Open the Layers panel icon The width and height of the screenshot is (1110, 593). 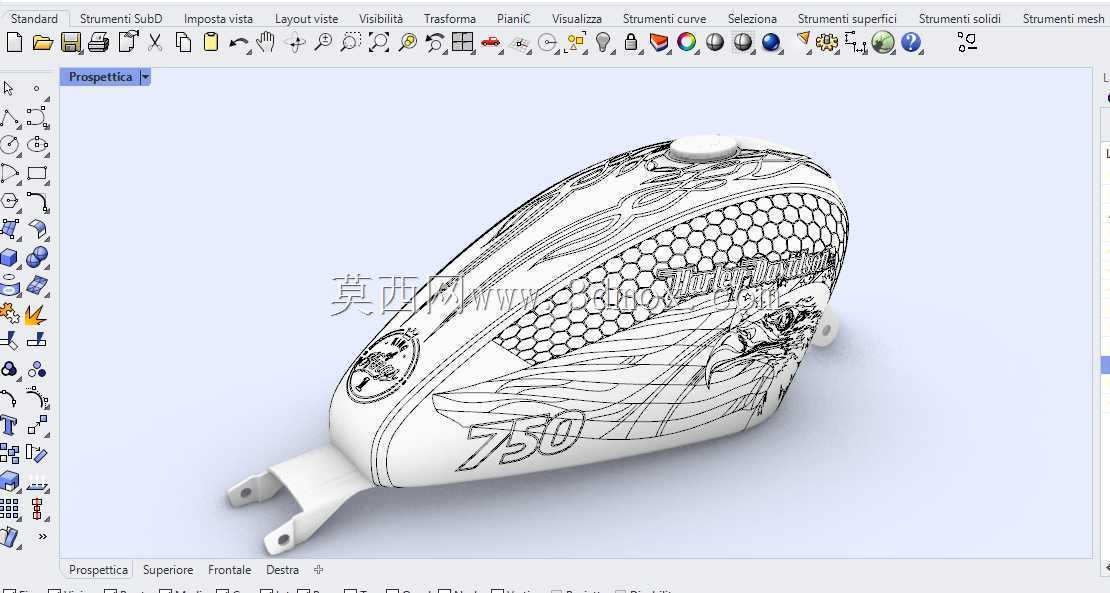click(659, 43)
